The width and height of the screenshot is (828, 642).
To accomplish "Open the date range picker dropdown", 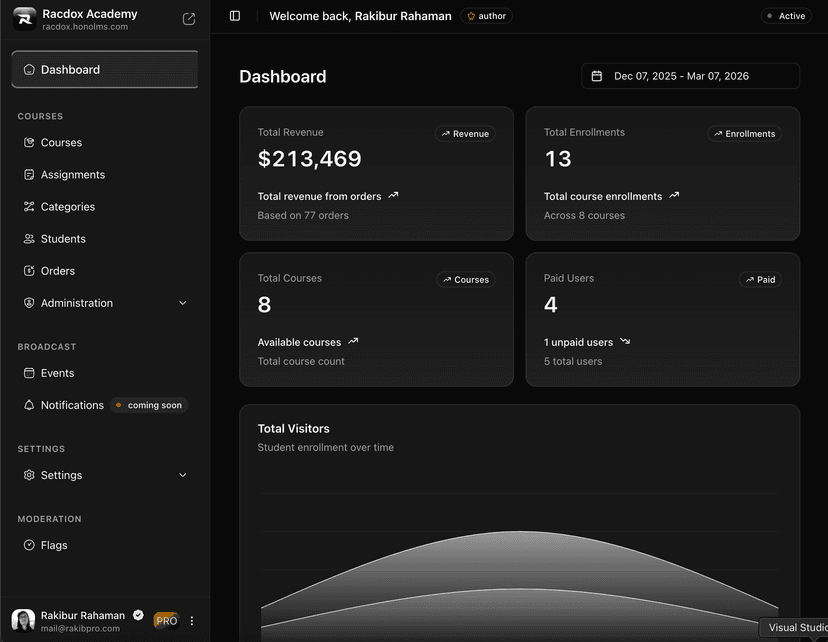I will coord(690,76).
